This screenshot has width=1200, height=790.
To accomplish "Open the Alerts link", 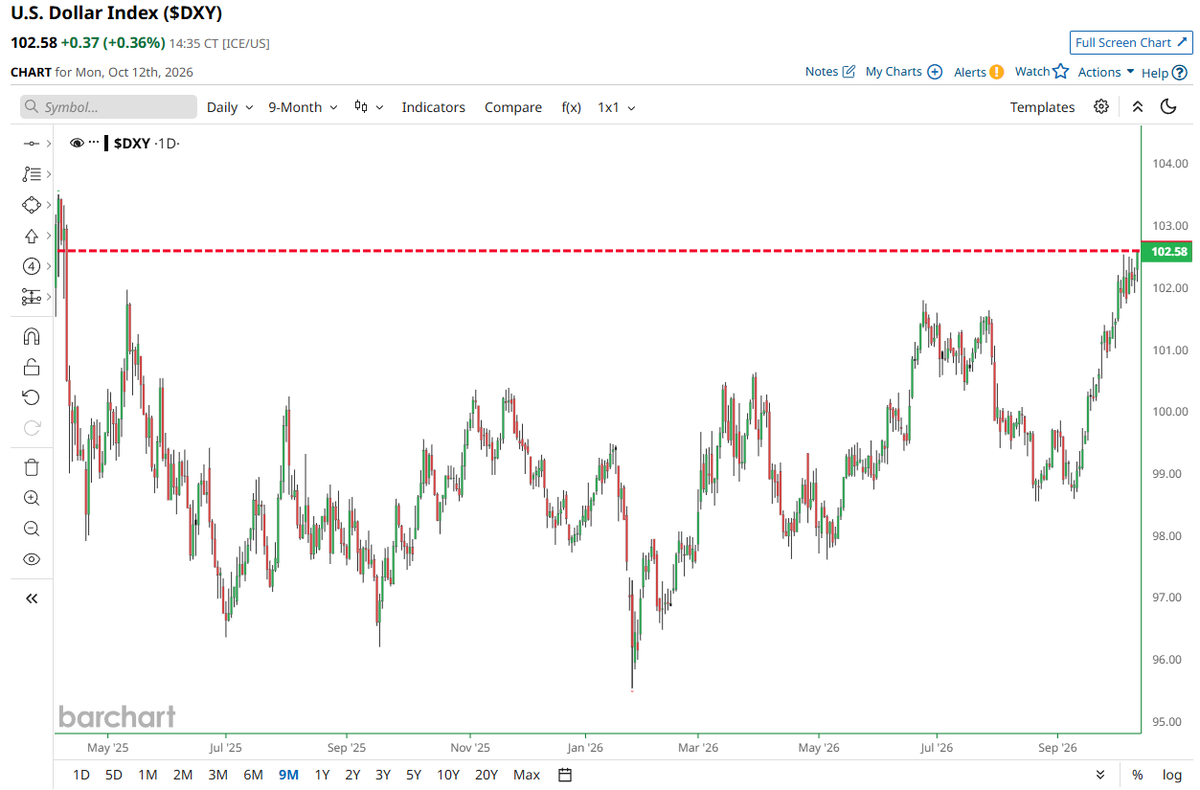I will tap(979, 72).
